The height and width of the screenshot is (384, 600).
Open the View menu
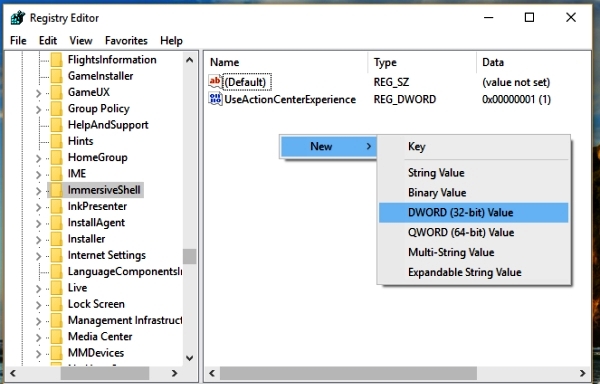coord(81,41)
